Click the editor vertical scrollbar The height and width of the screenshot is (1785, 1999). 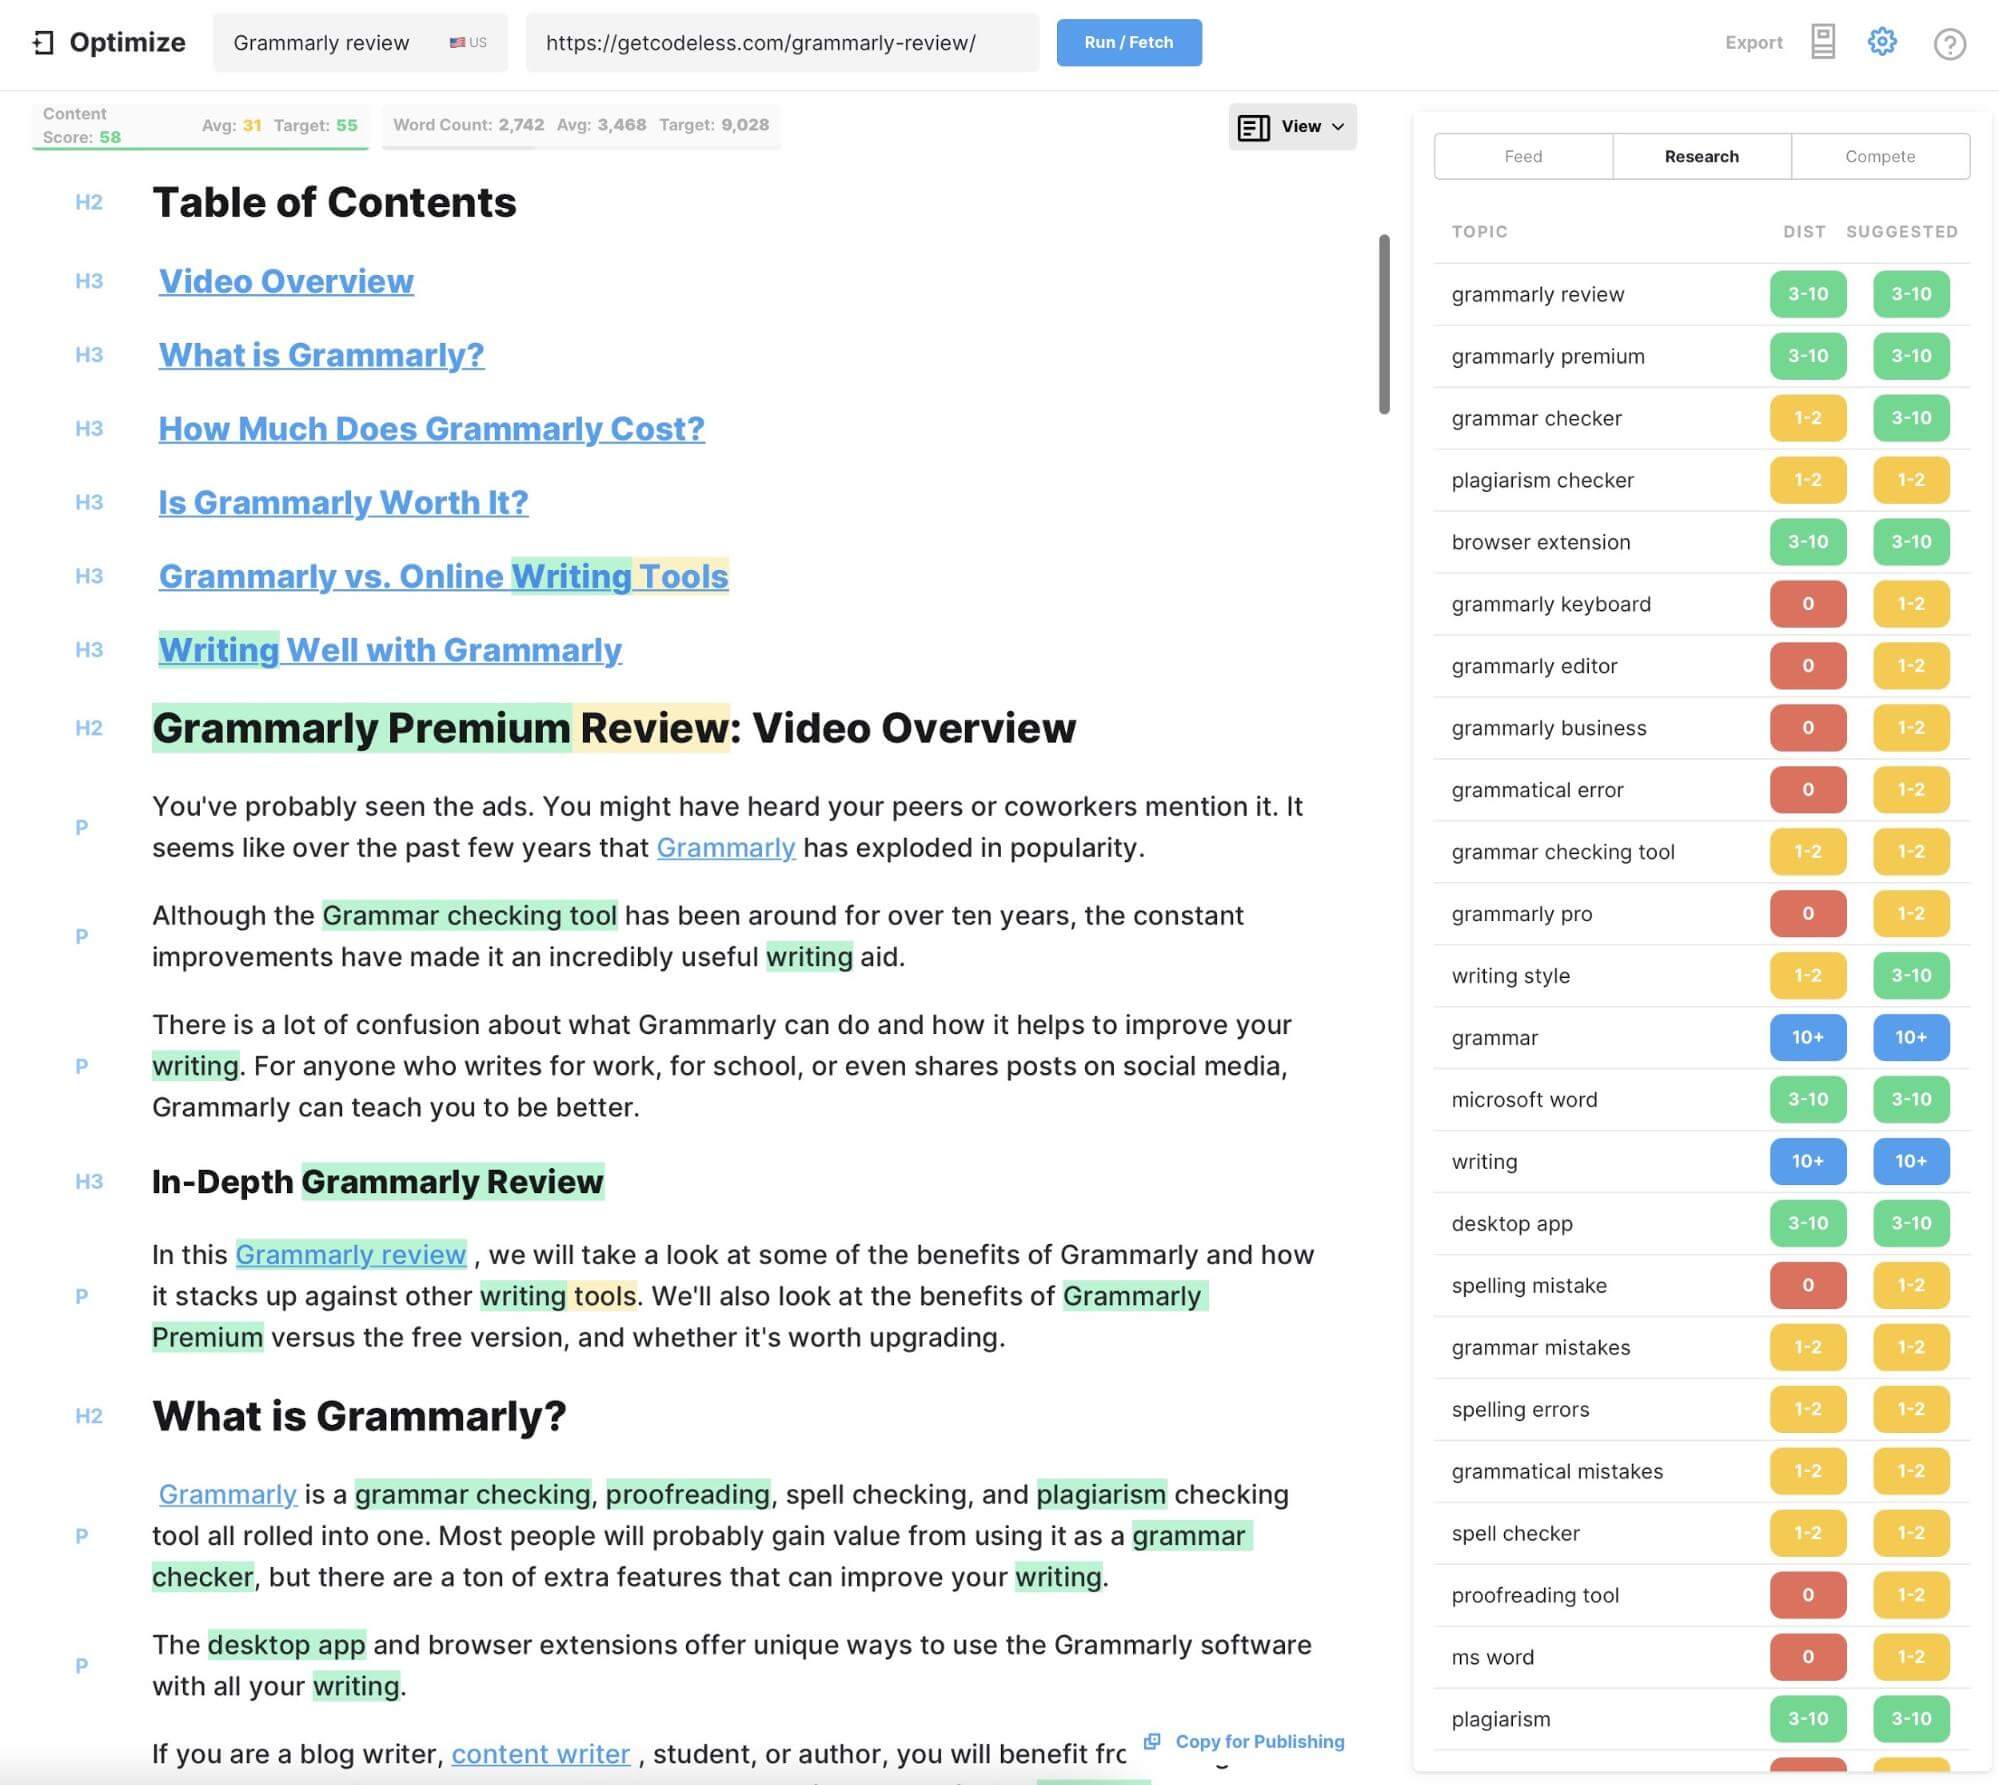pos(1384,324)
